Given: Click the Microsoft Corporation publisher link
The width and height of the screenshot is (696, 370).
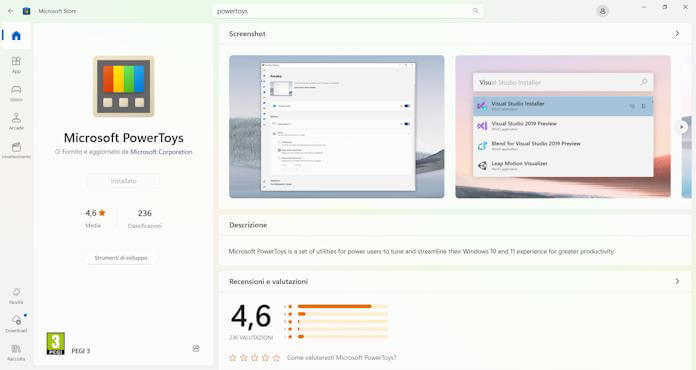Looking at the screenshot, I should pyautogui.click(x=161, y=152).
